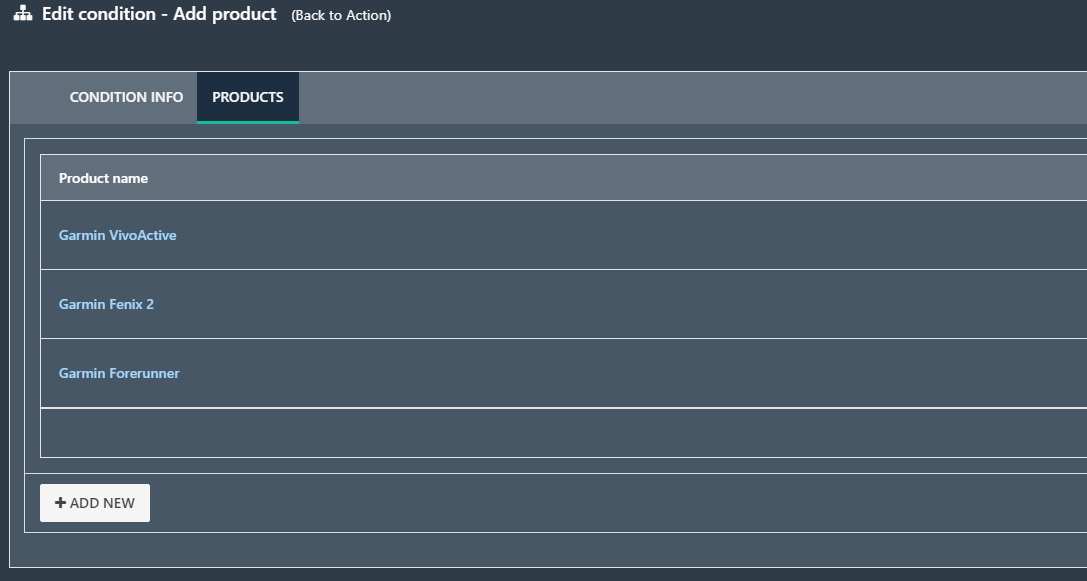Open the Garmin Fenix 2 product link

[x=106, y=304]
